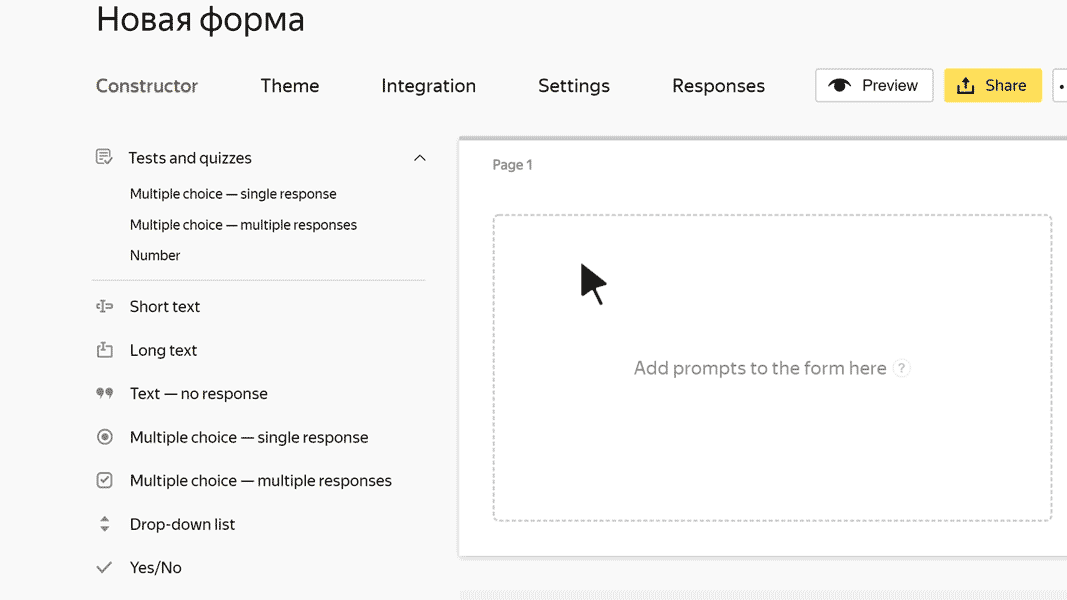
Task: Collapse the Tests and quizzes section chevron
Action: tap(420, 158)
